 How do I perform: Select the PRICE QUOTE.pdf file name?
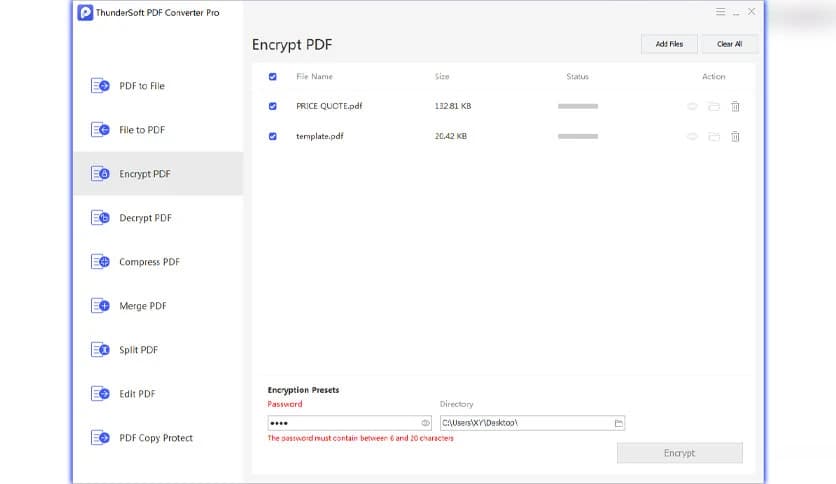[329, 106]
